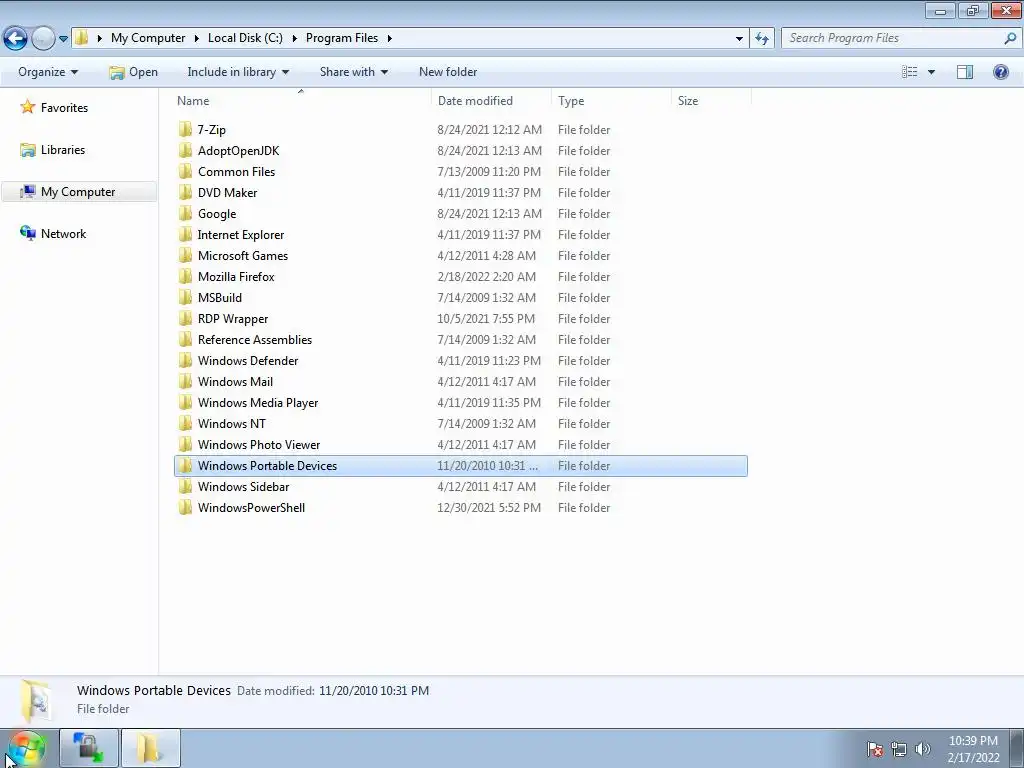
Task: Select the Windows Mail folder icon
Action: click(185, 381)
